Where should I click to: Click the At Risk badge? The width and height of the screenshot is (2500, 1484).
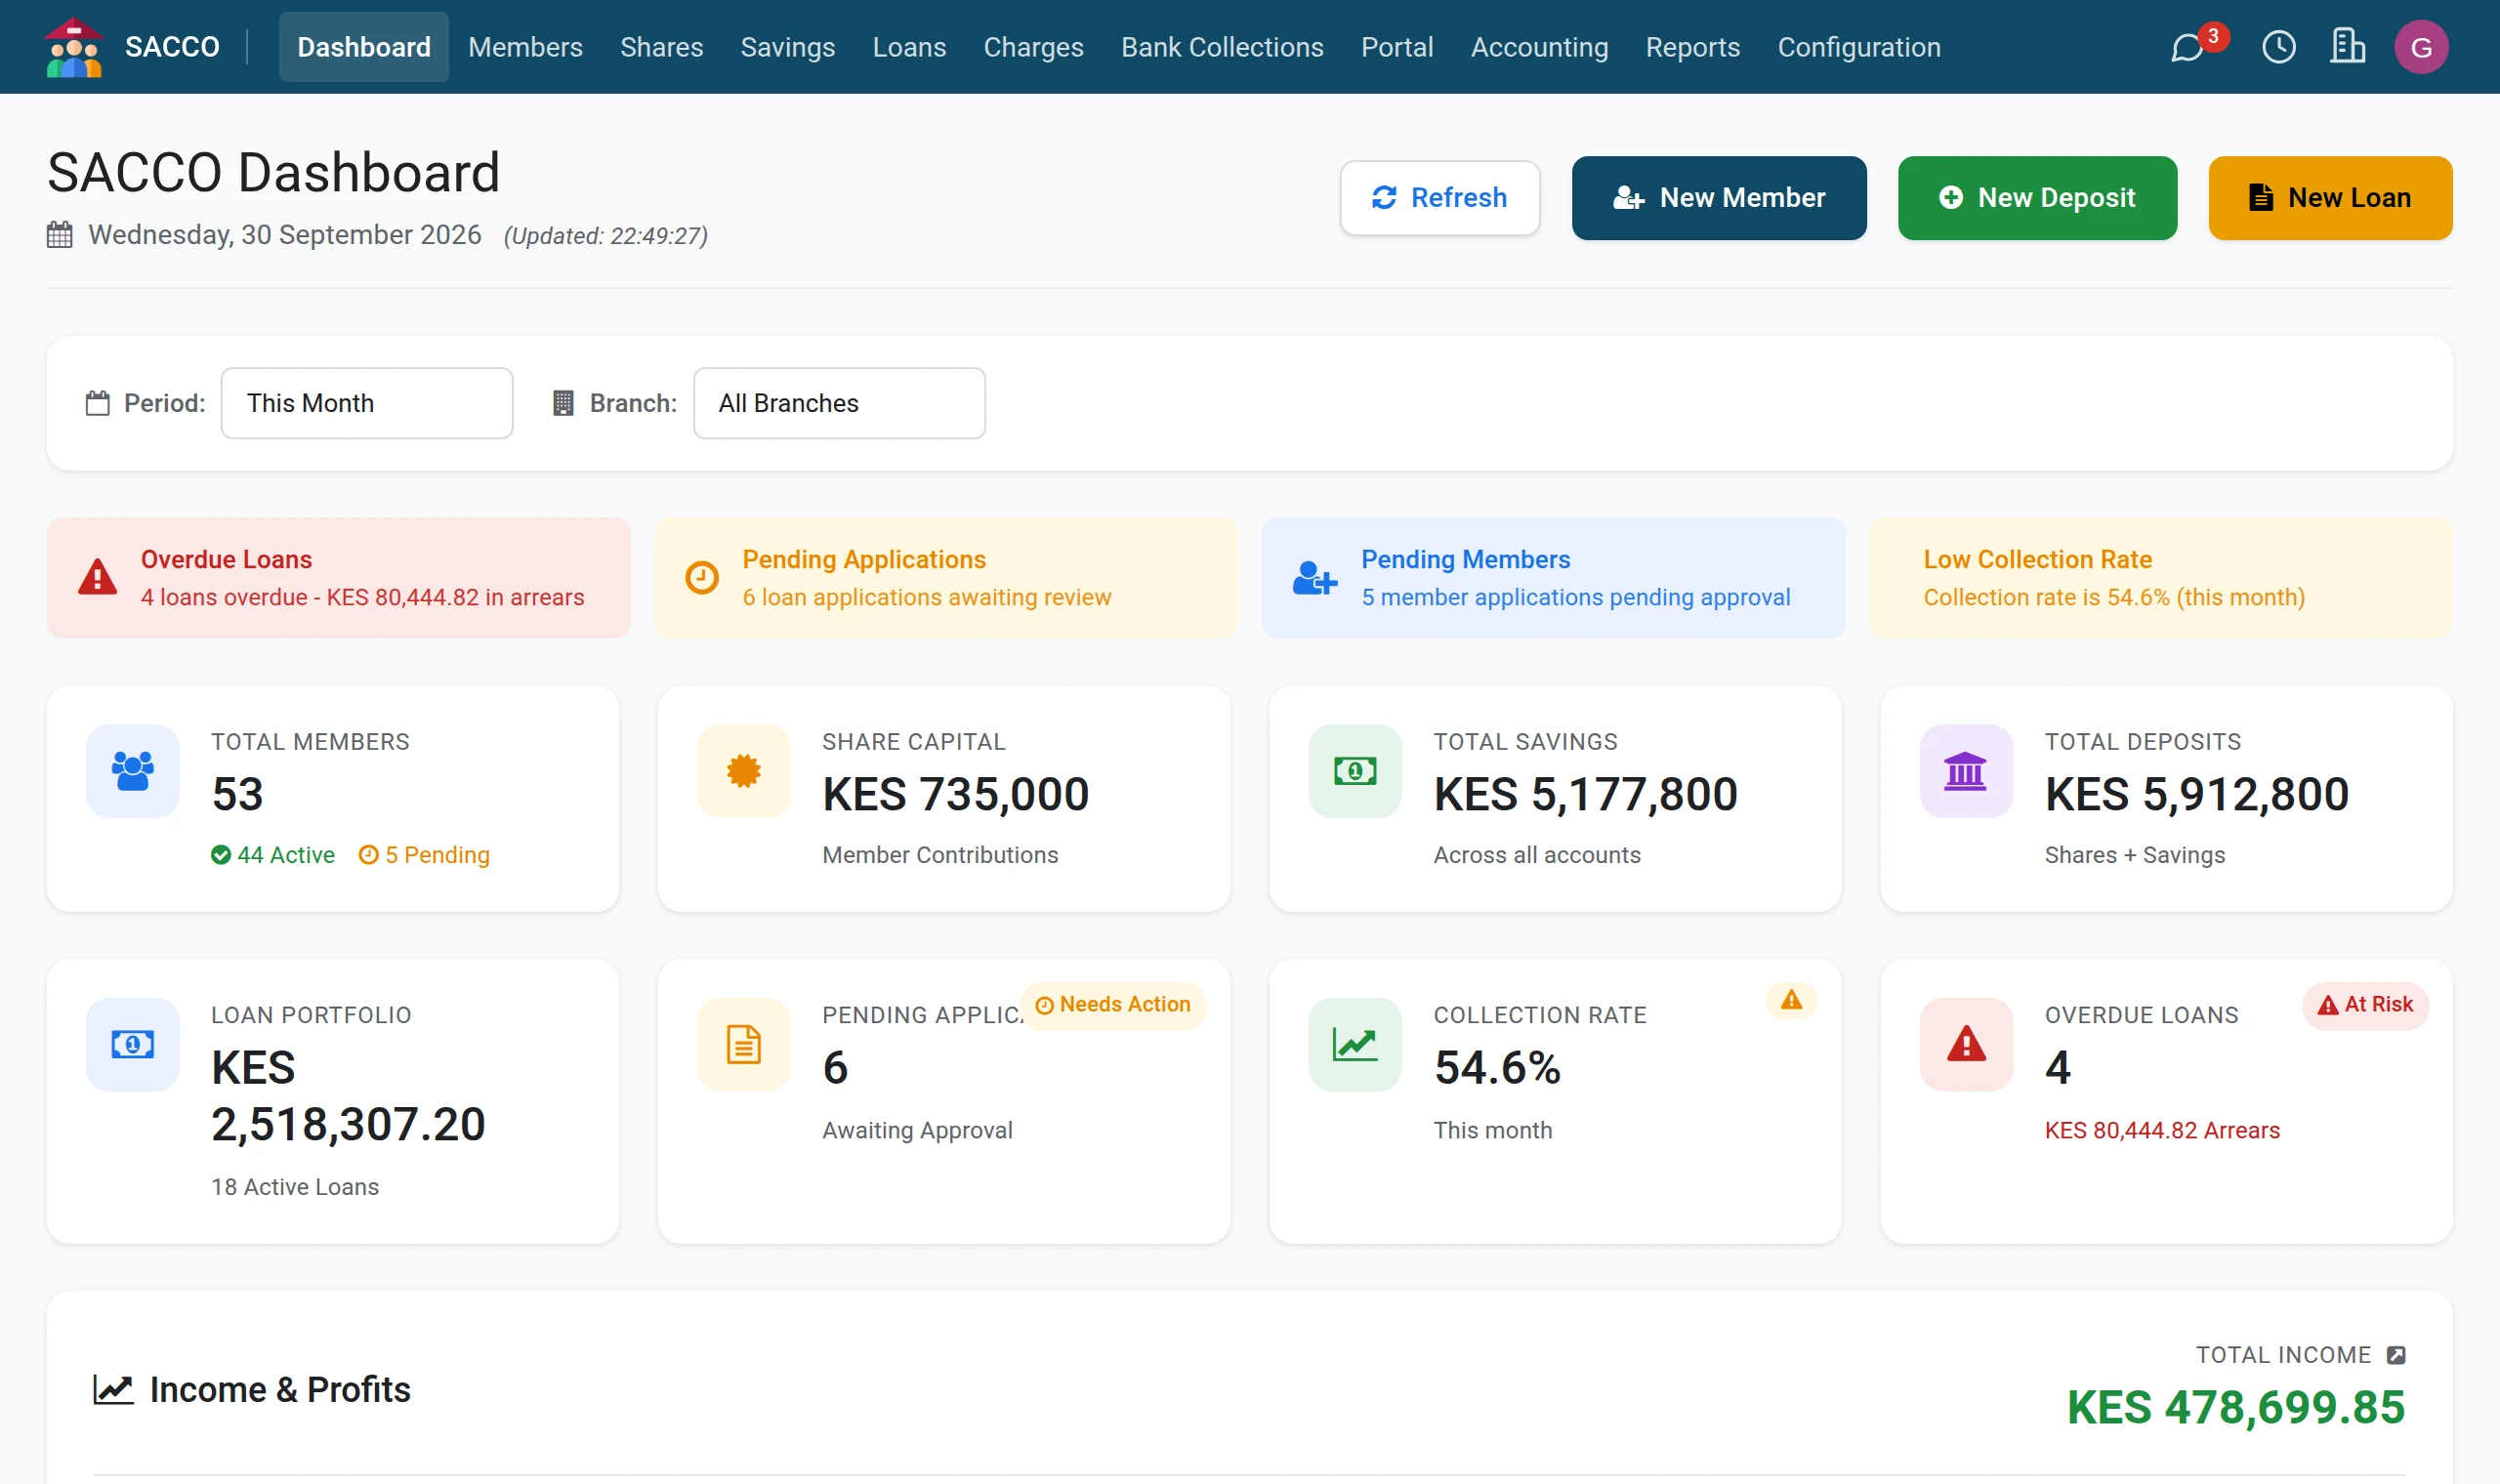tap(2365, 1005)
